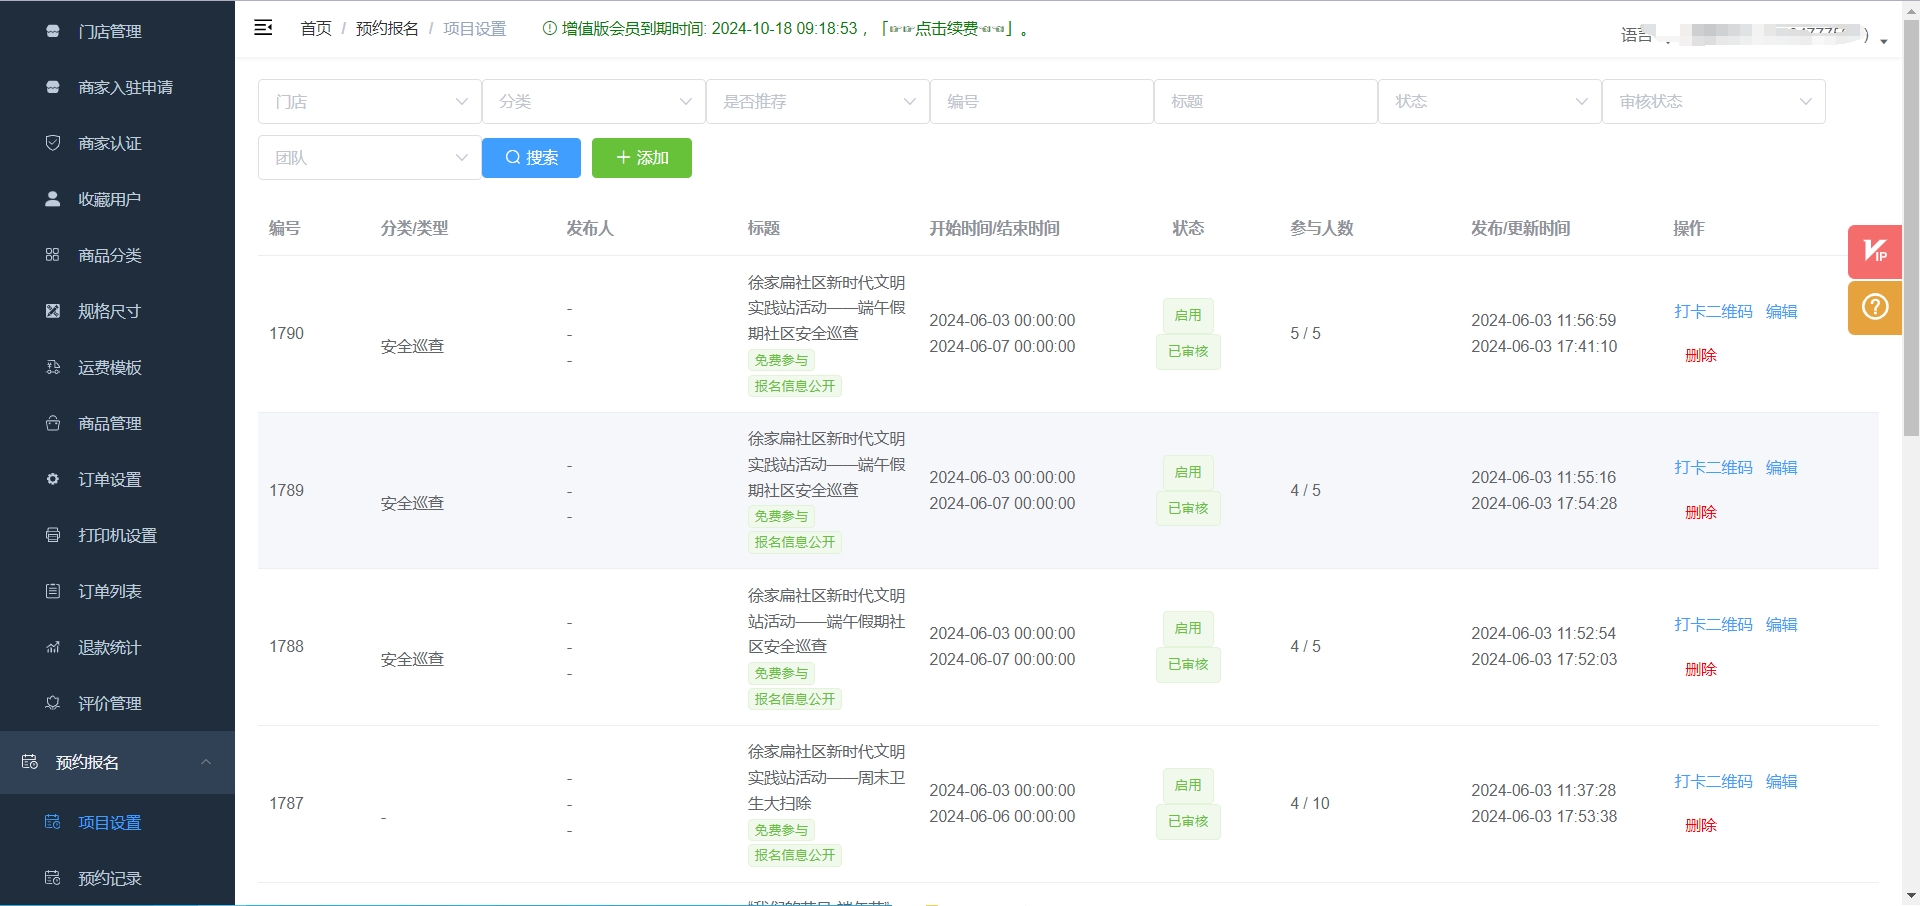1920x906 pixels.
Task: Edit item 1789 via 编辑
Action: pos(1781,467)
